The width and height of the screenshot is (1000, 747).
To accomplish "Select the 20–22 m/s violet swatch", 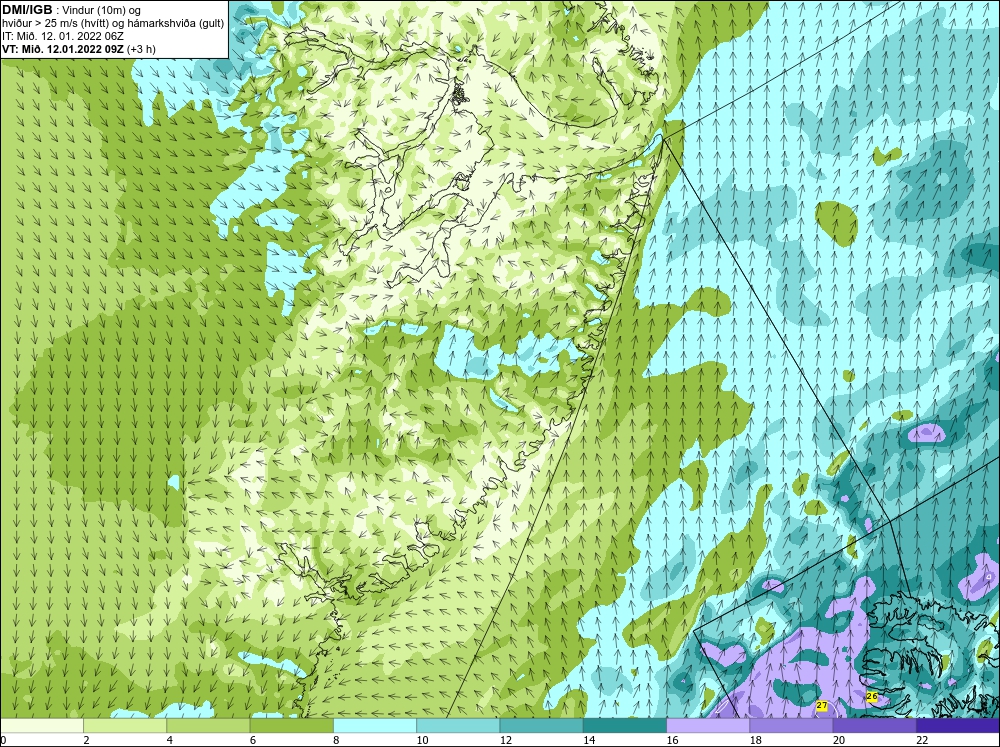I will [x=874, y=725].
